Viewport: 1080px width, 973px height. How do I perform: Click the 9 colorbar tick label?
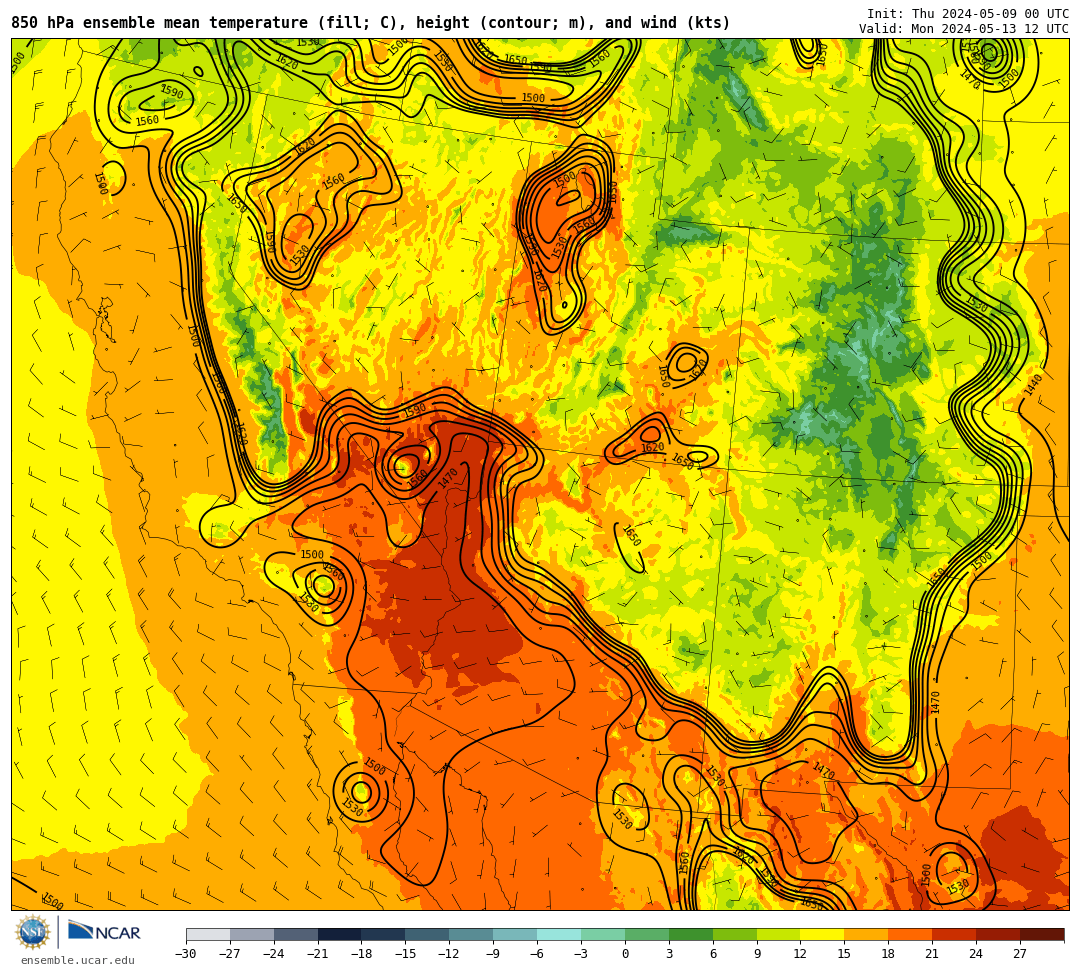click(x=757, y=954)
